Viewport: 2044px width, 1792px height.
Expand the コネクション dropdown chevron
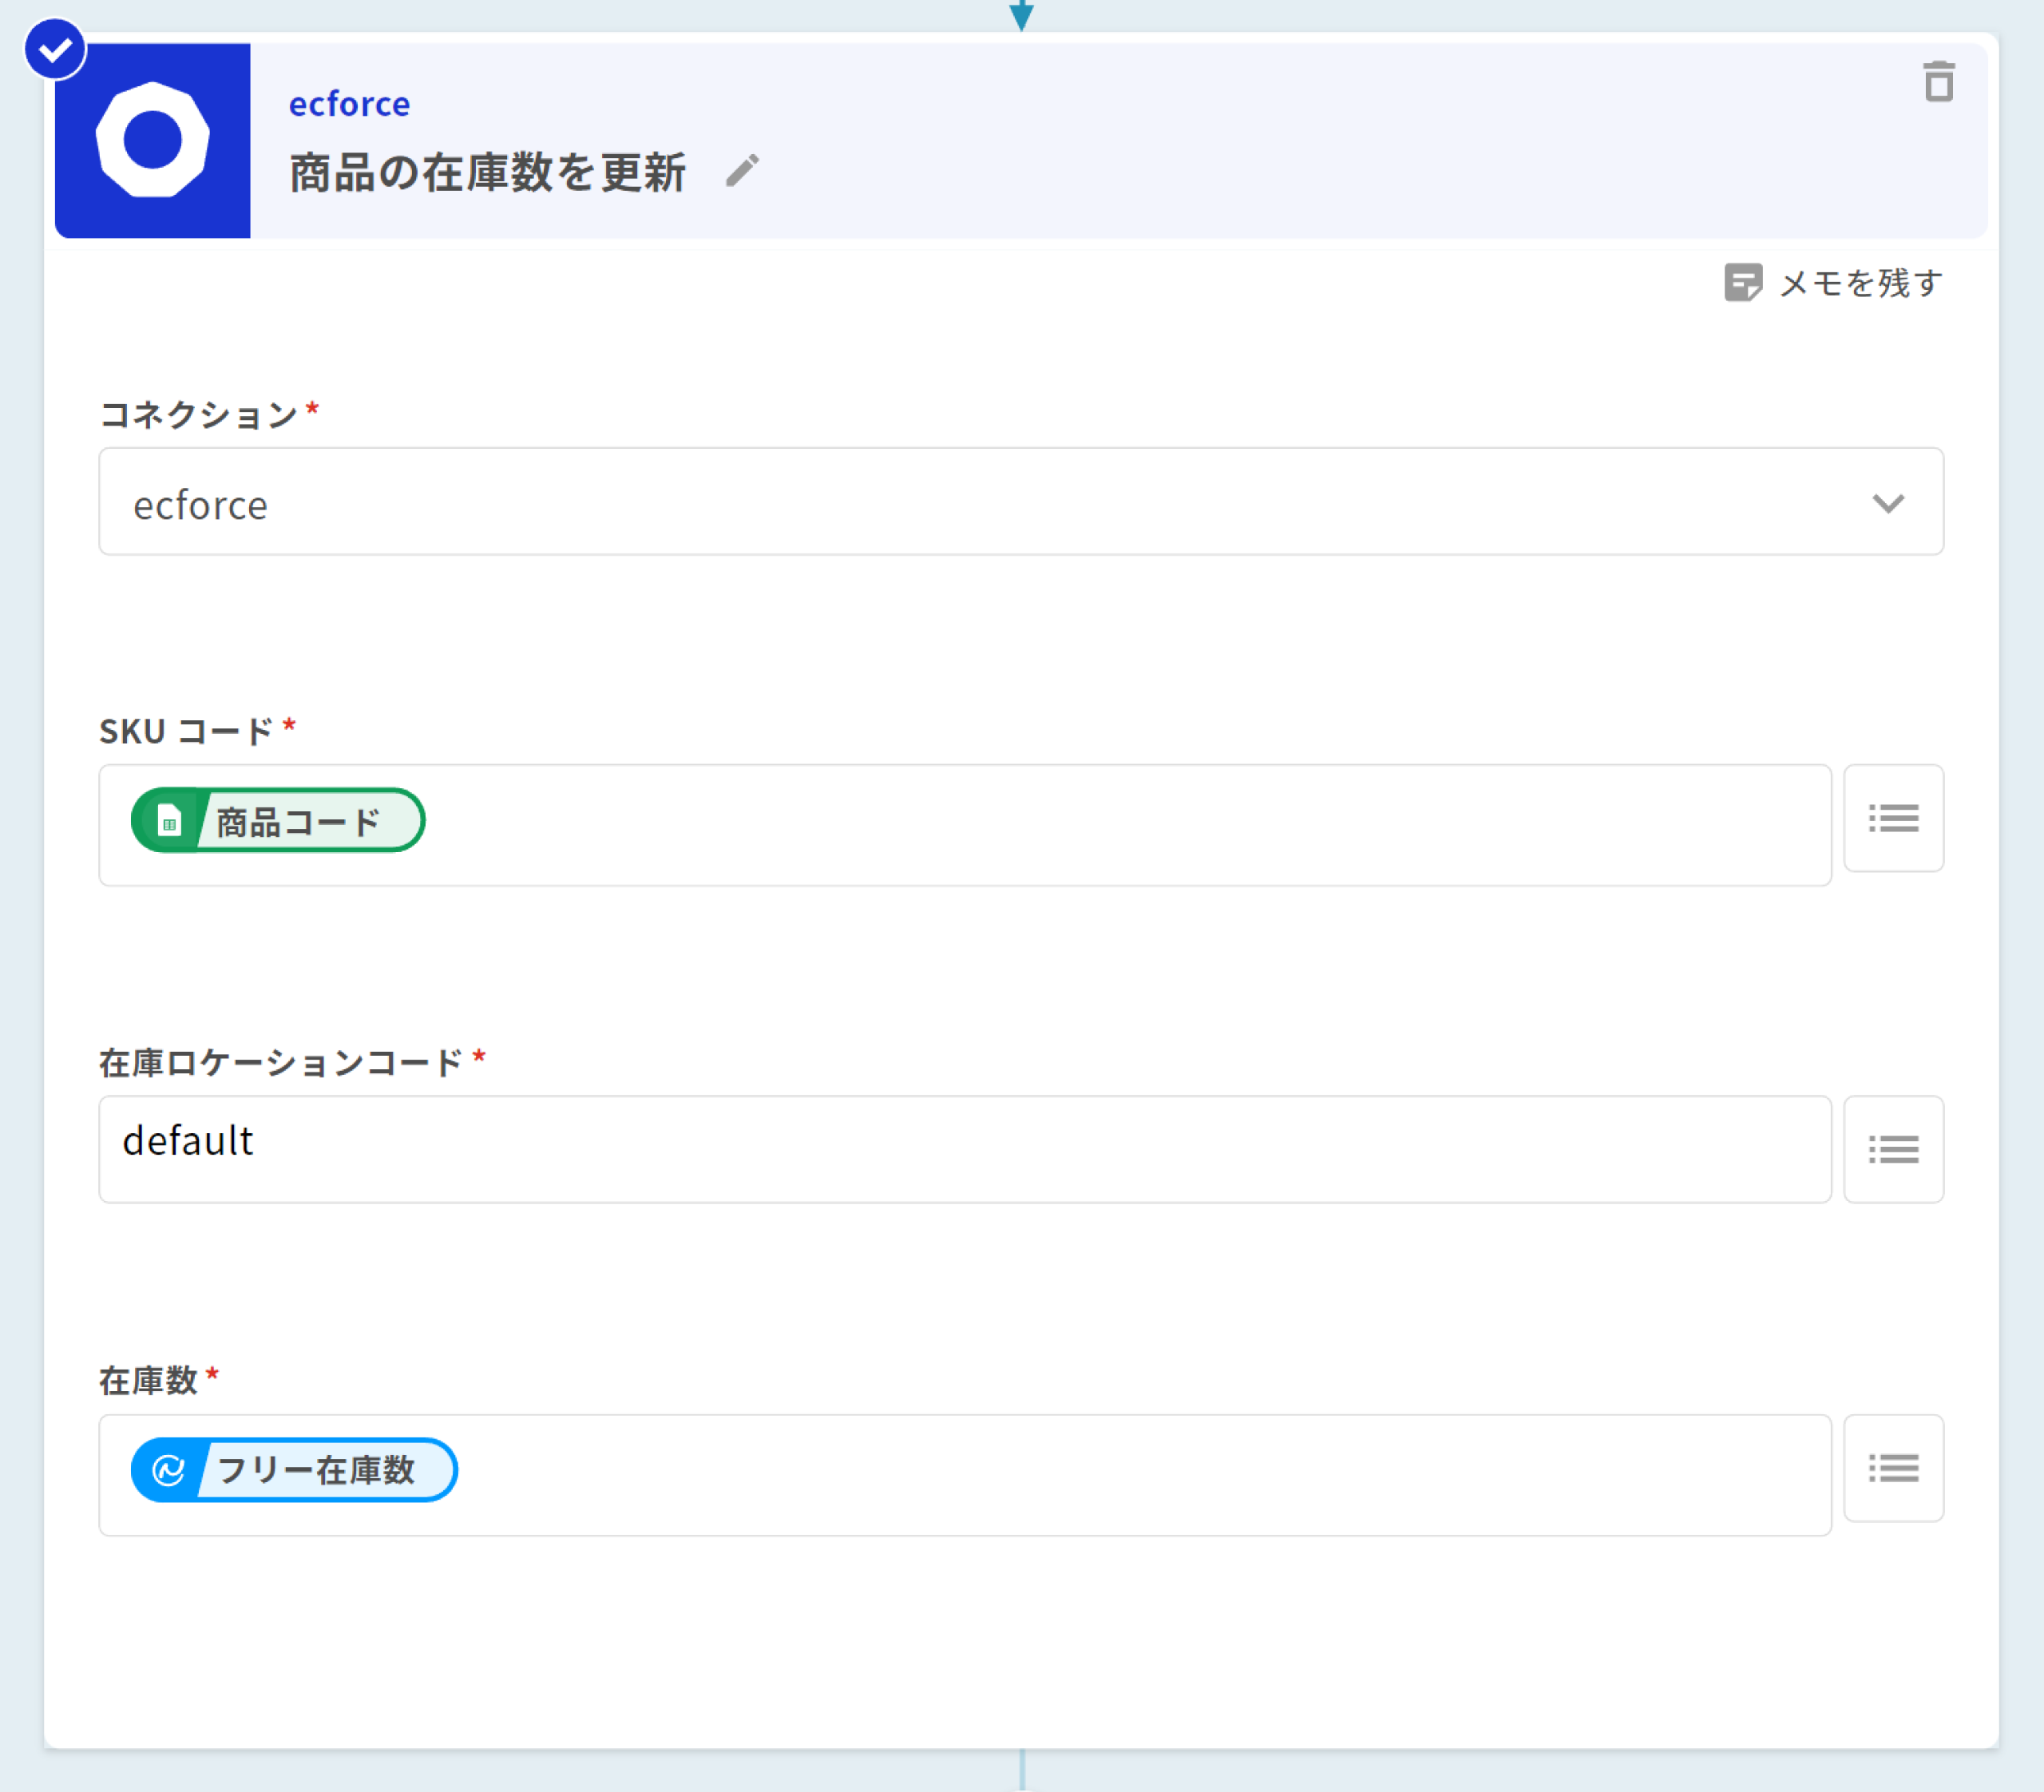click(1887, 503)
